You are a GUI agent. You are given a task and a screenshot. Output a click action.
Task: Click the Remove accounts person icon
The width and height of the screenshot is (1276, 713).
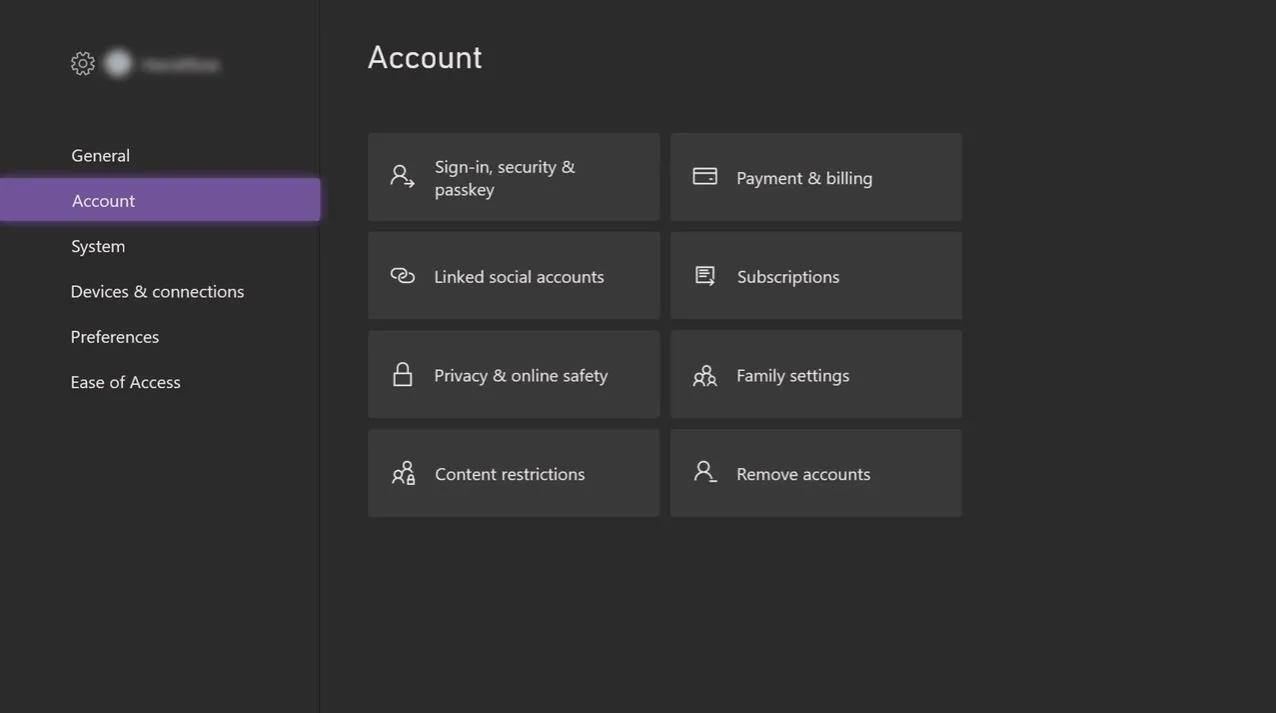(705, 472)
